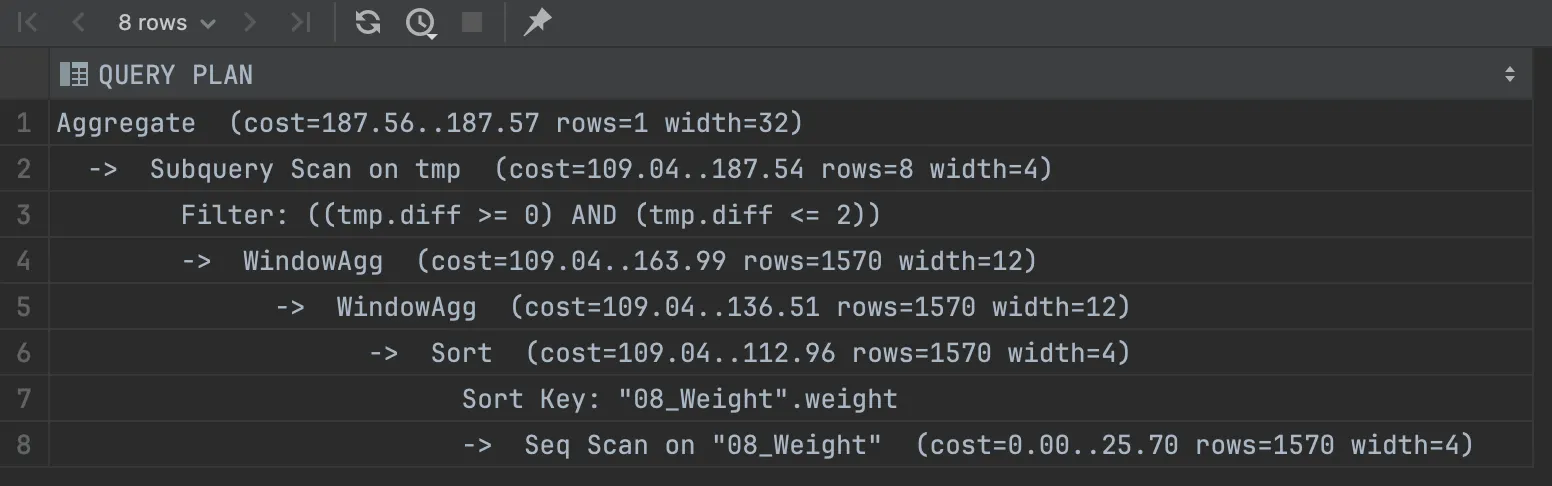
Task: Click previous page arrow icon
Action: pos(79,22)
